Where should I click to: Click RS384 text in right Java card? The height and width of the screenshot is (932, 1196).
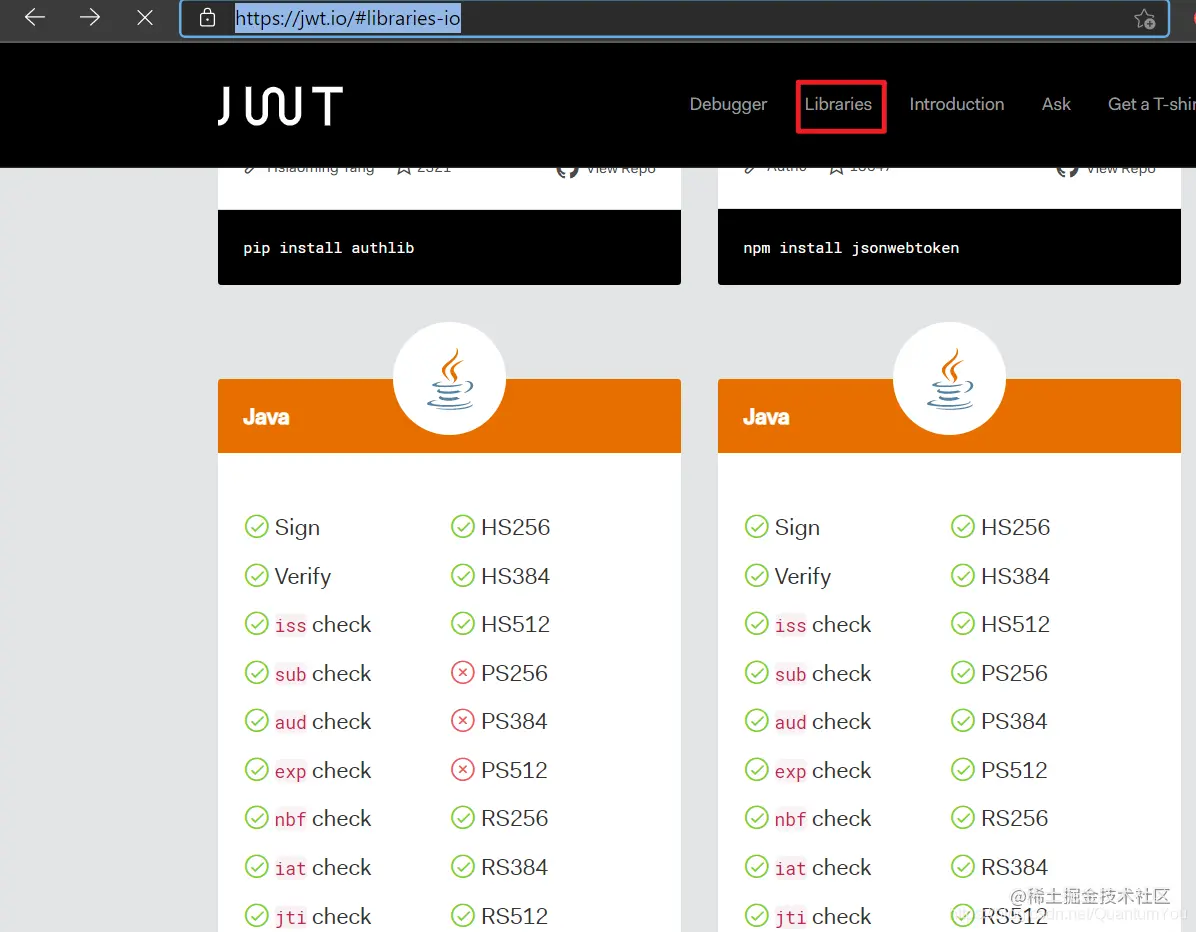point(1014,867)
